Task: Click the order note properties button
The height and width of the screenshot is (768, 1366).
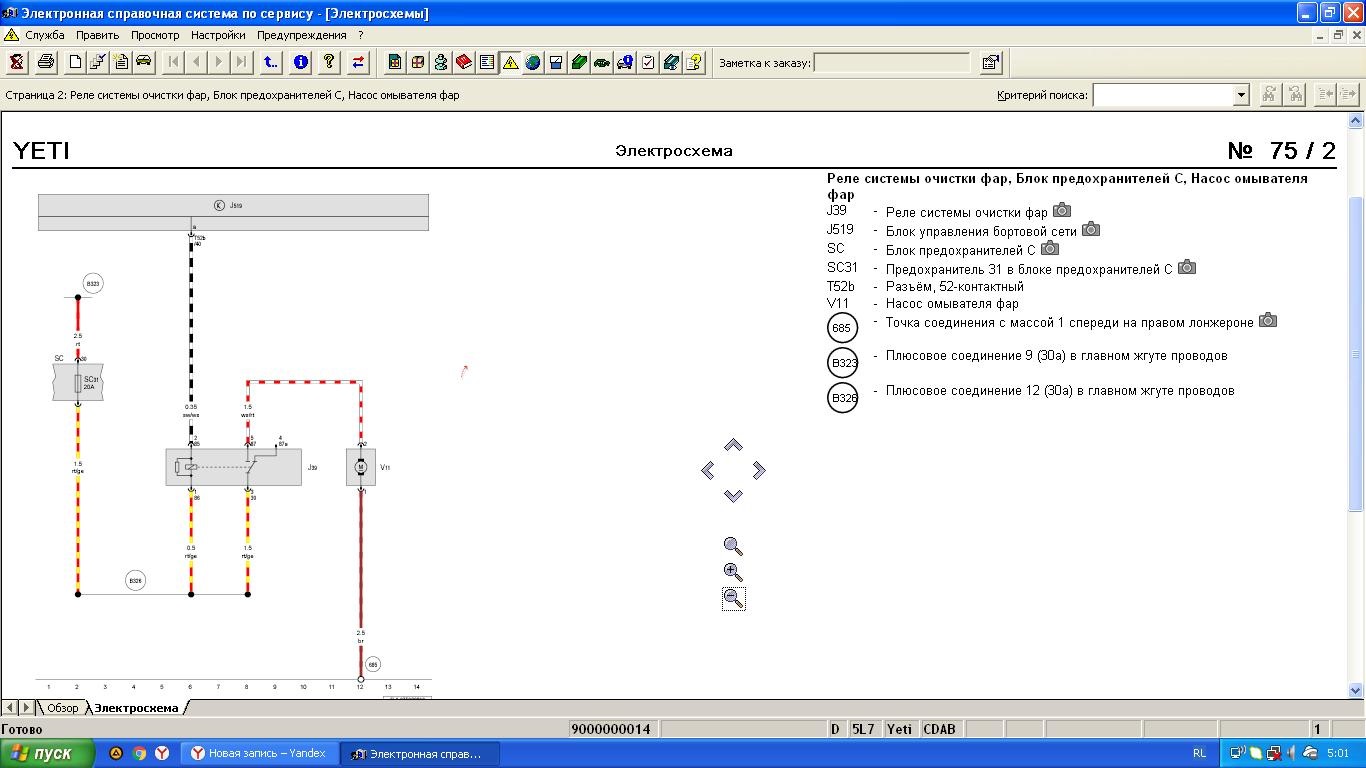Action: [x=990, y=62]
